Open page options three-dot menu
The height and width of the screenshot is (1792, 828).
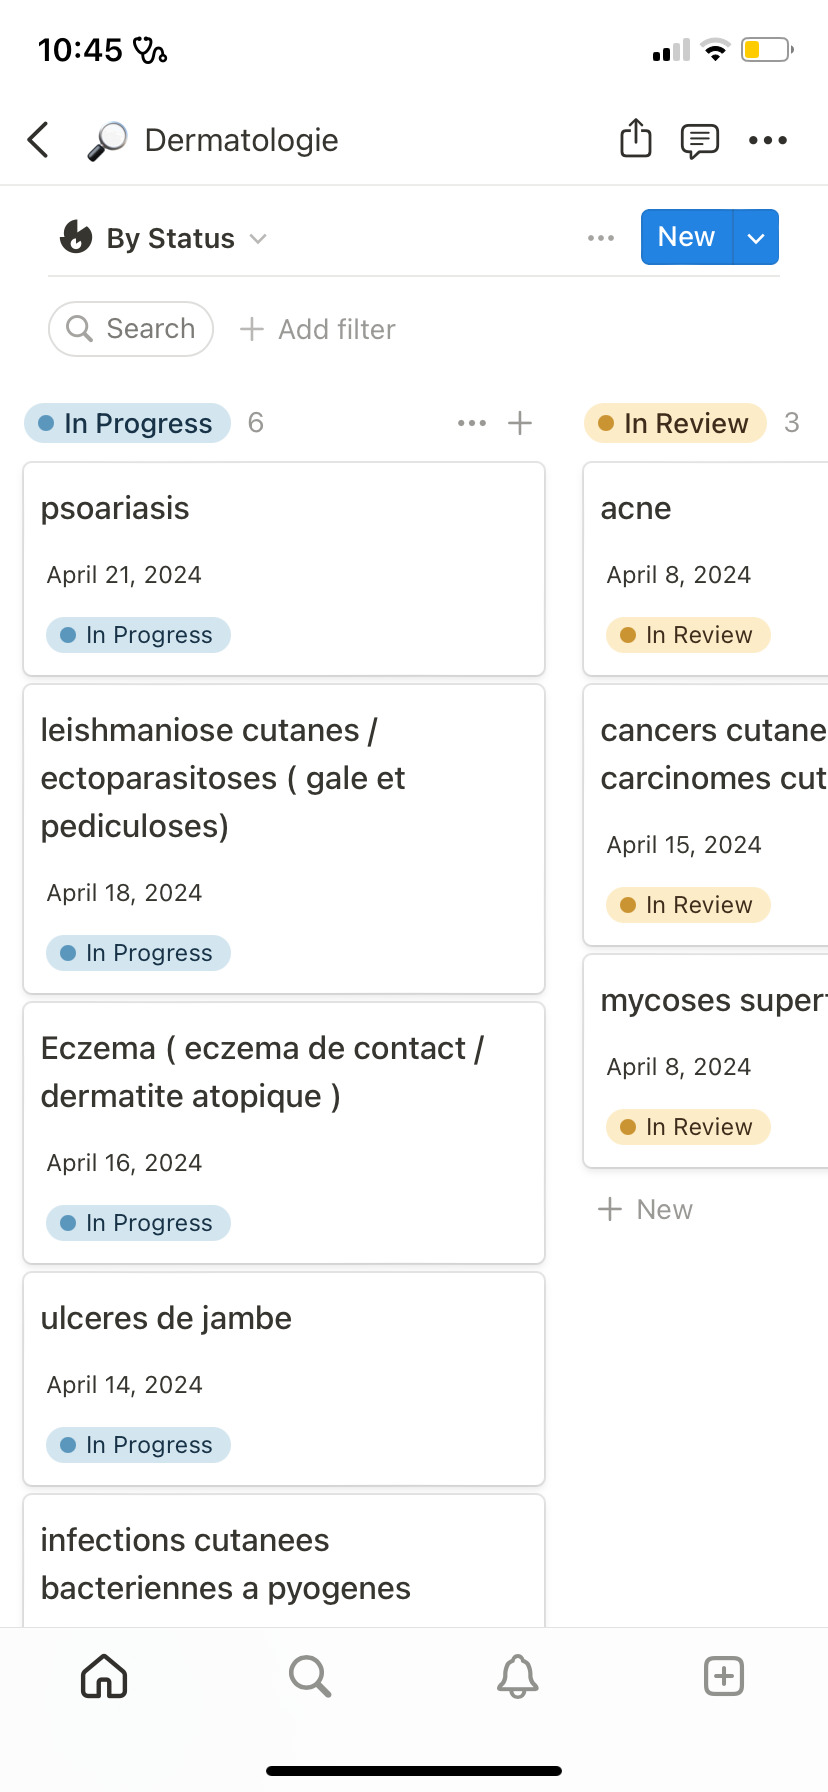tap(768, 141)
